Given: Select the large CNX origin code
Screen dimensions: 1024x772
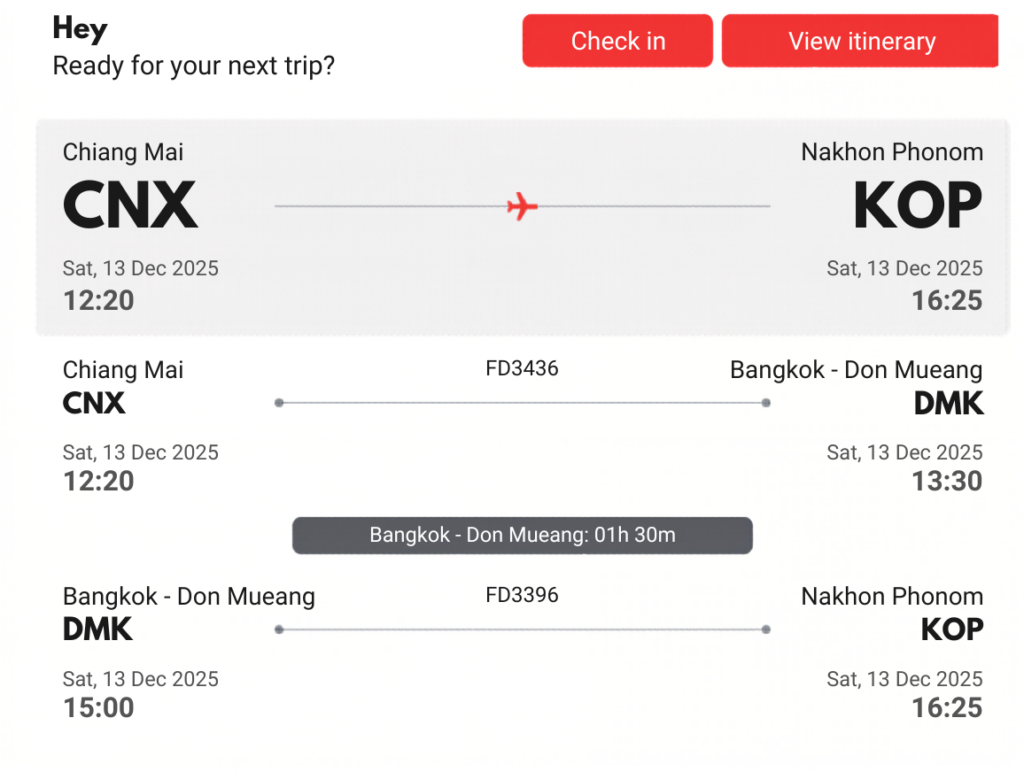Looking at the screenshot, I should [130, 206].
